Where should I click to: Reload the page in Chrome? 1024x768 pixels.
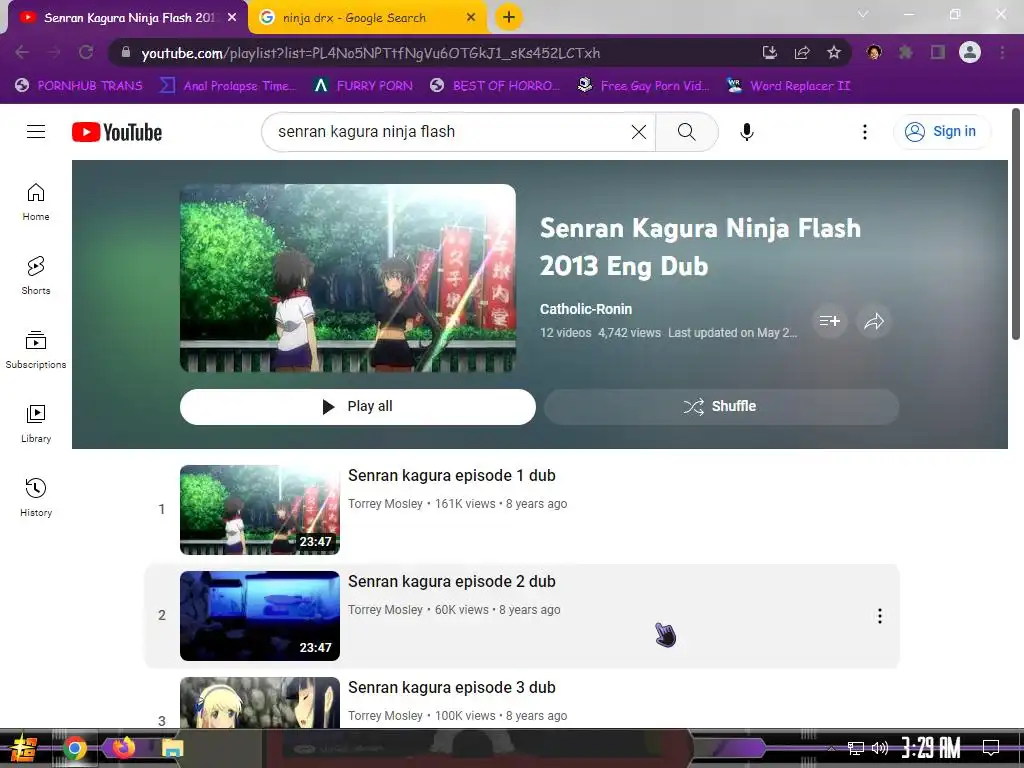click(x=86, y=52)
